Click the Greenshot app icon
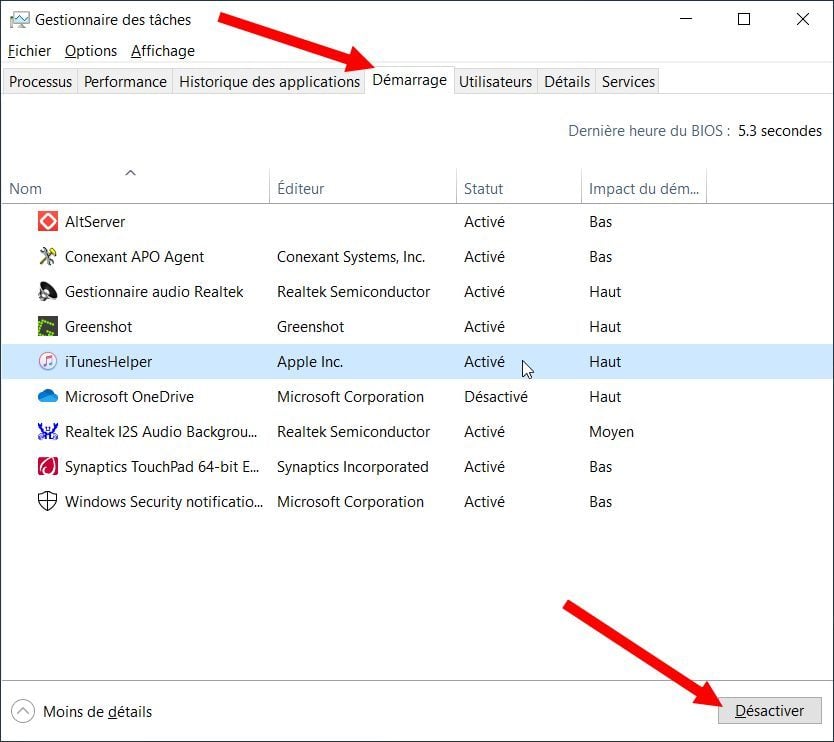Viewport: 834px width, 742px height. tap(47, 327)
